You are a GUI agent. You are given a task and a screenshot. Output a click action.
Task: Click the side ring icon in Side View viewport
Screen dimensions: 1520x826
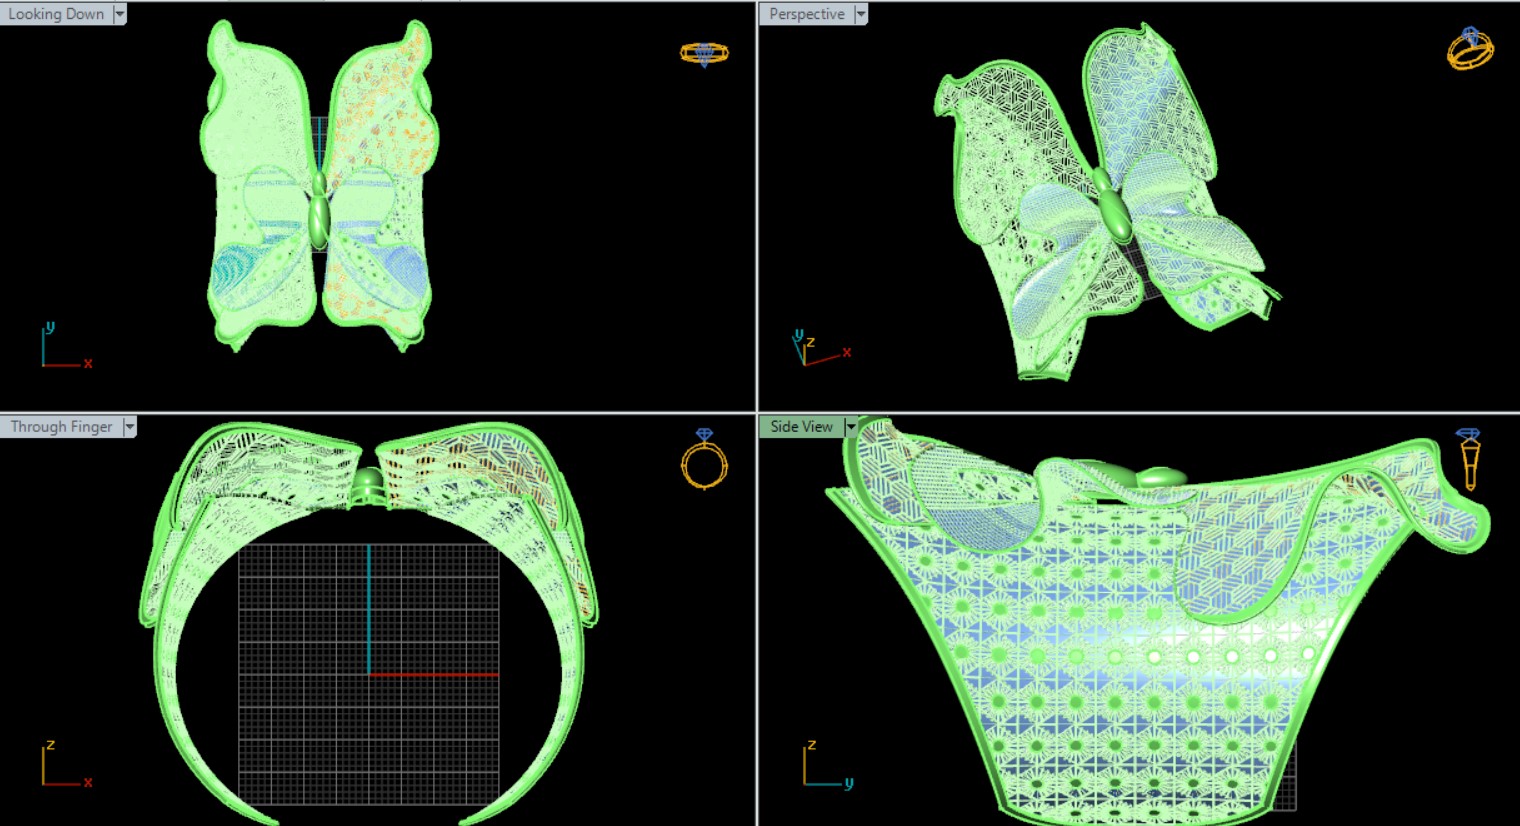pos(1468,459)
